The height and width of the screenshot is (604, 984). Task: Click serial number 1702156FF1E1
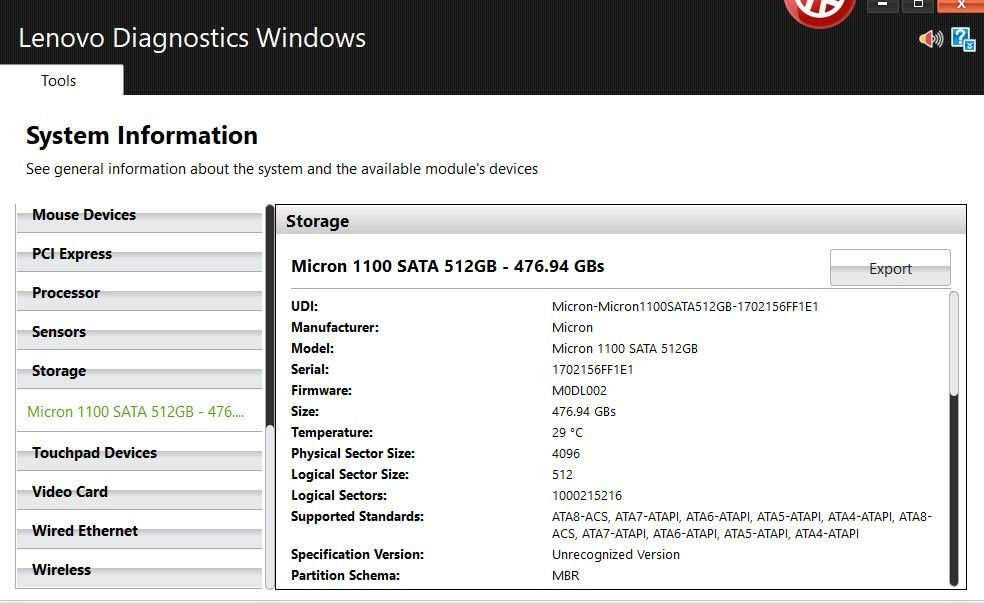(592, 370)
